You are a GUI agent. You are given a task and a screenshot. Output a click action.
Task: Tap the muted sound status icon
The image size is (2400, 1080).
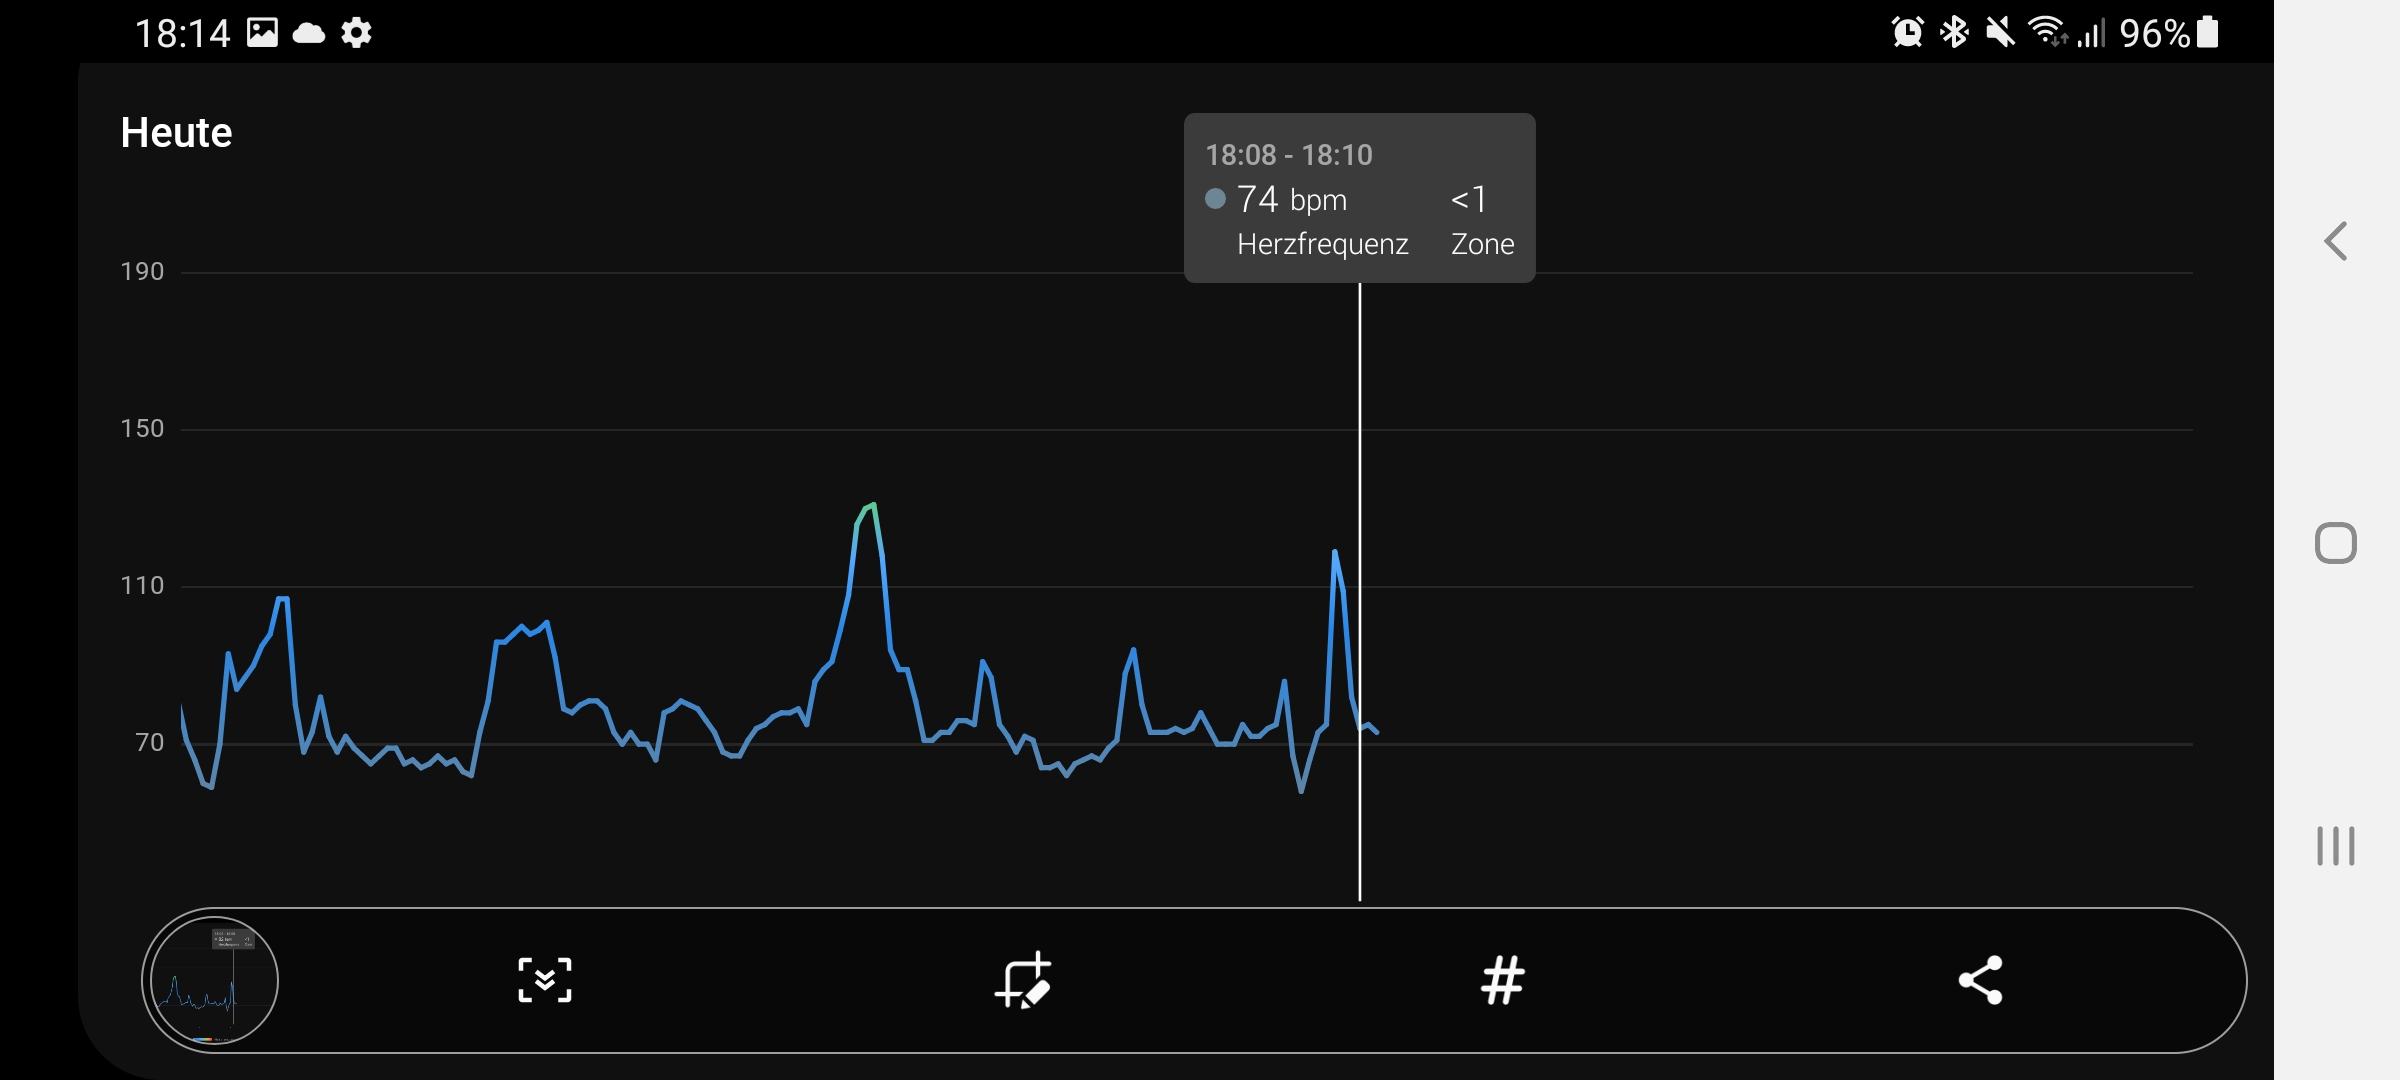[x=2000, y=33]
